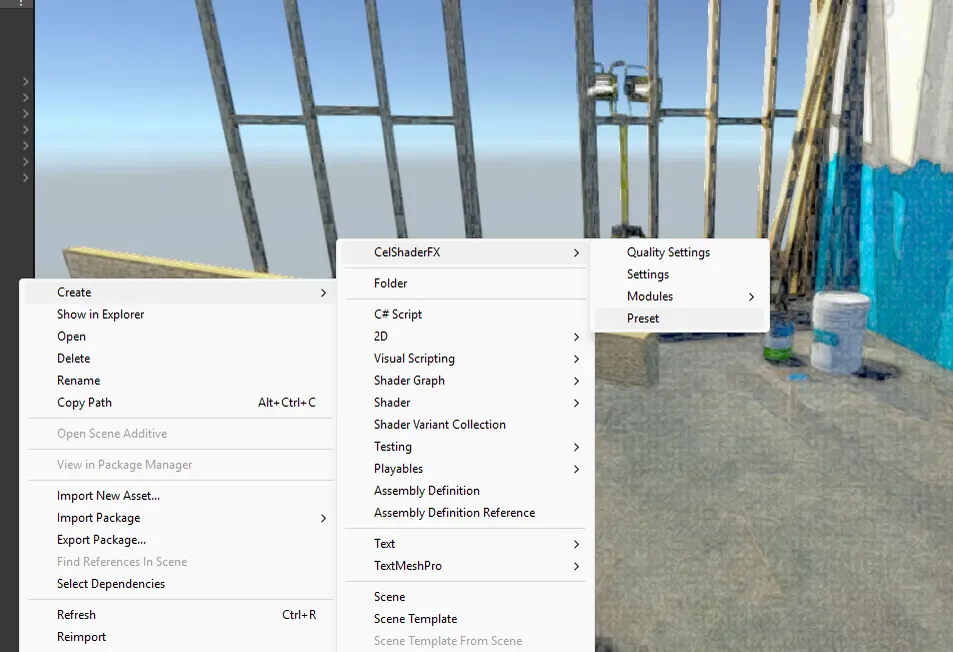Choose Show in Explorer
953x652 pixels.
pos(180,314)
